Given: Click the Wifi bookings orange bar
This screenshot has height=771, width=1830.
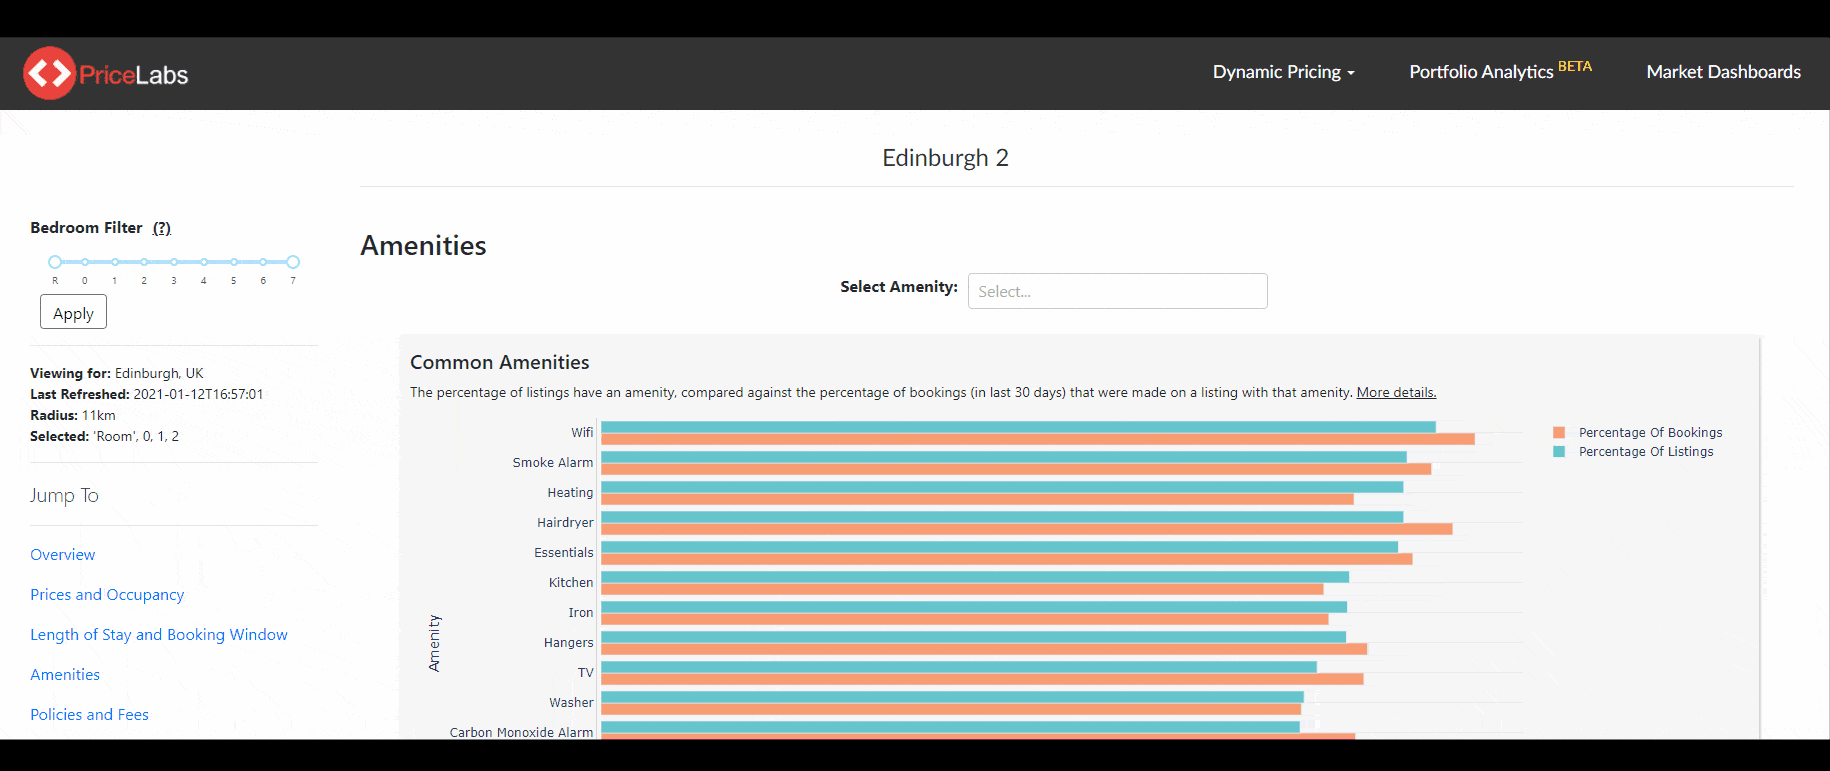Looking at the screenshot, I should tap(1037, 439).
